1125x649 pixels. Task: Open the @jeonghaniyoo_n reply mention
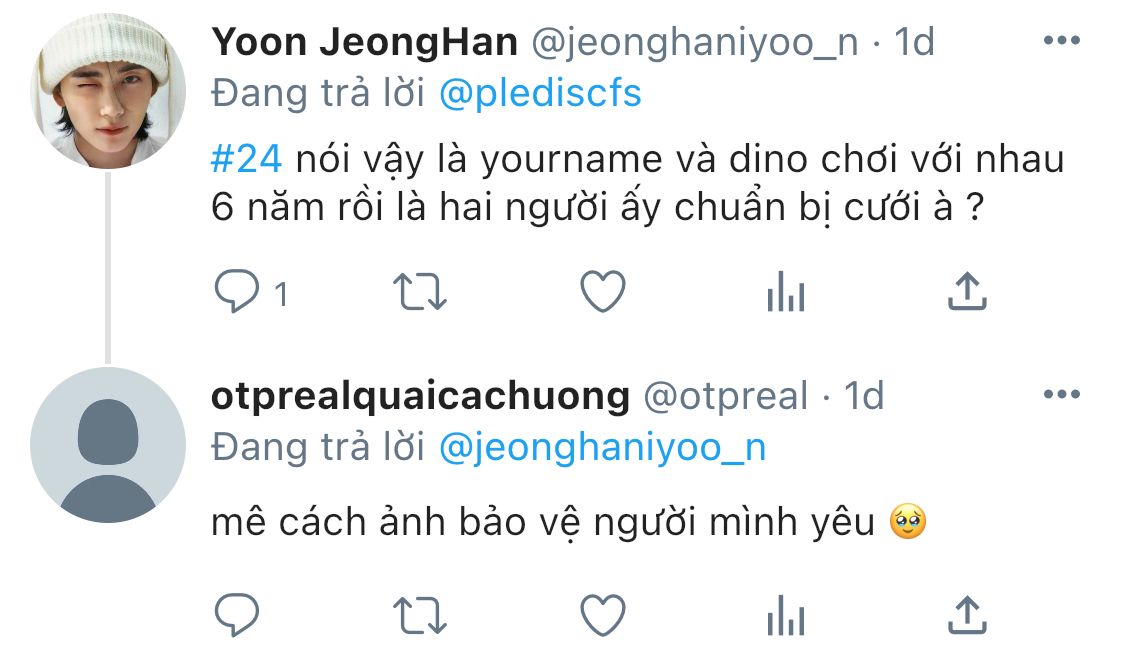click(x=603, y=448)
